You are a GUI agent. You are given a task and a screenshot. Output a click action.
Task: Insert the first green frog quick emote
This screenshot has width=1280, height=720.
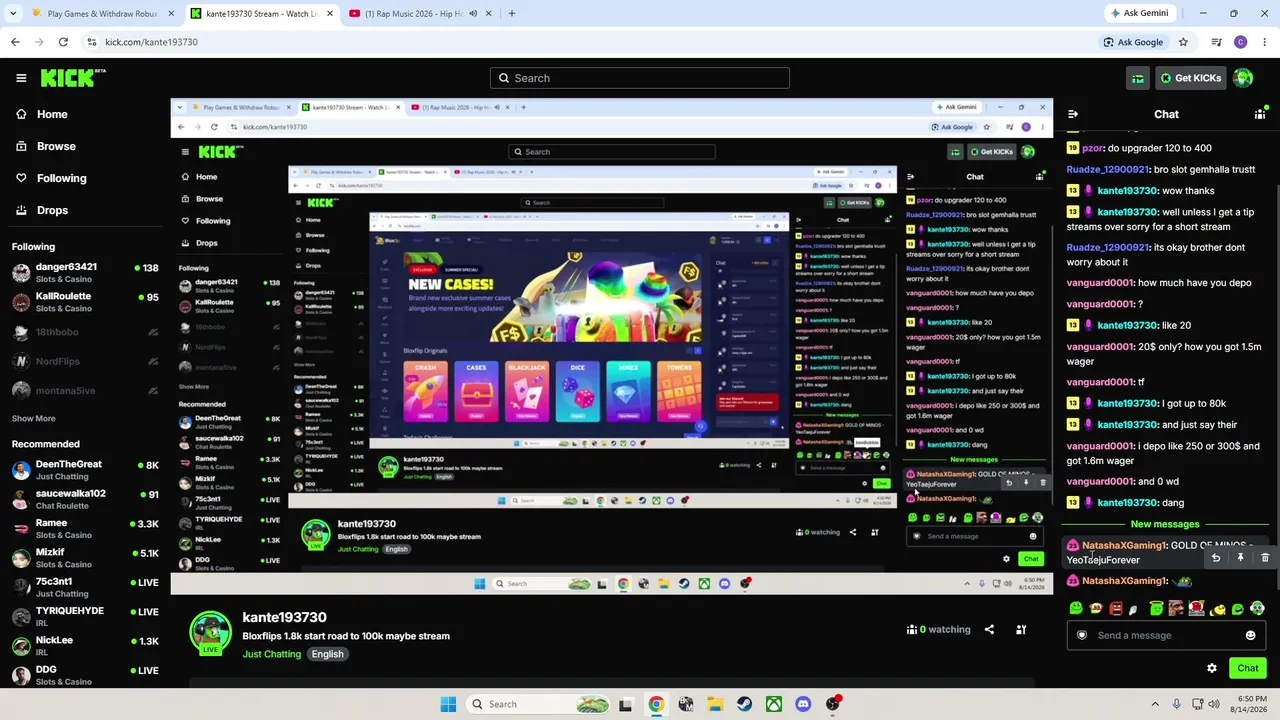(1076, 608)
